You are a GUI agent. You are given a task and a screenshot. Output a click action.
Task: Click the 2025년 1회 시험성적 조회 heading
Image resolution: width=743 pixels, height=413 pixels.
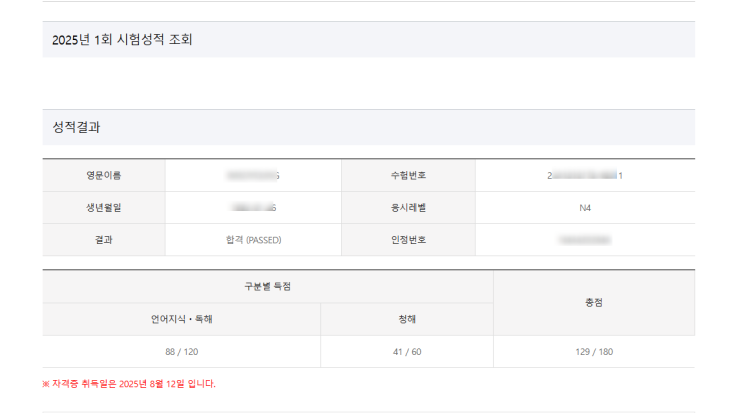pos(122,40)
